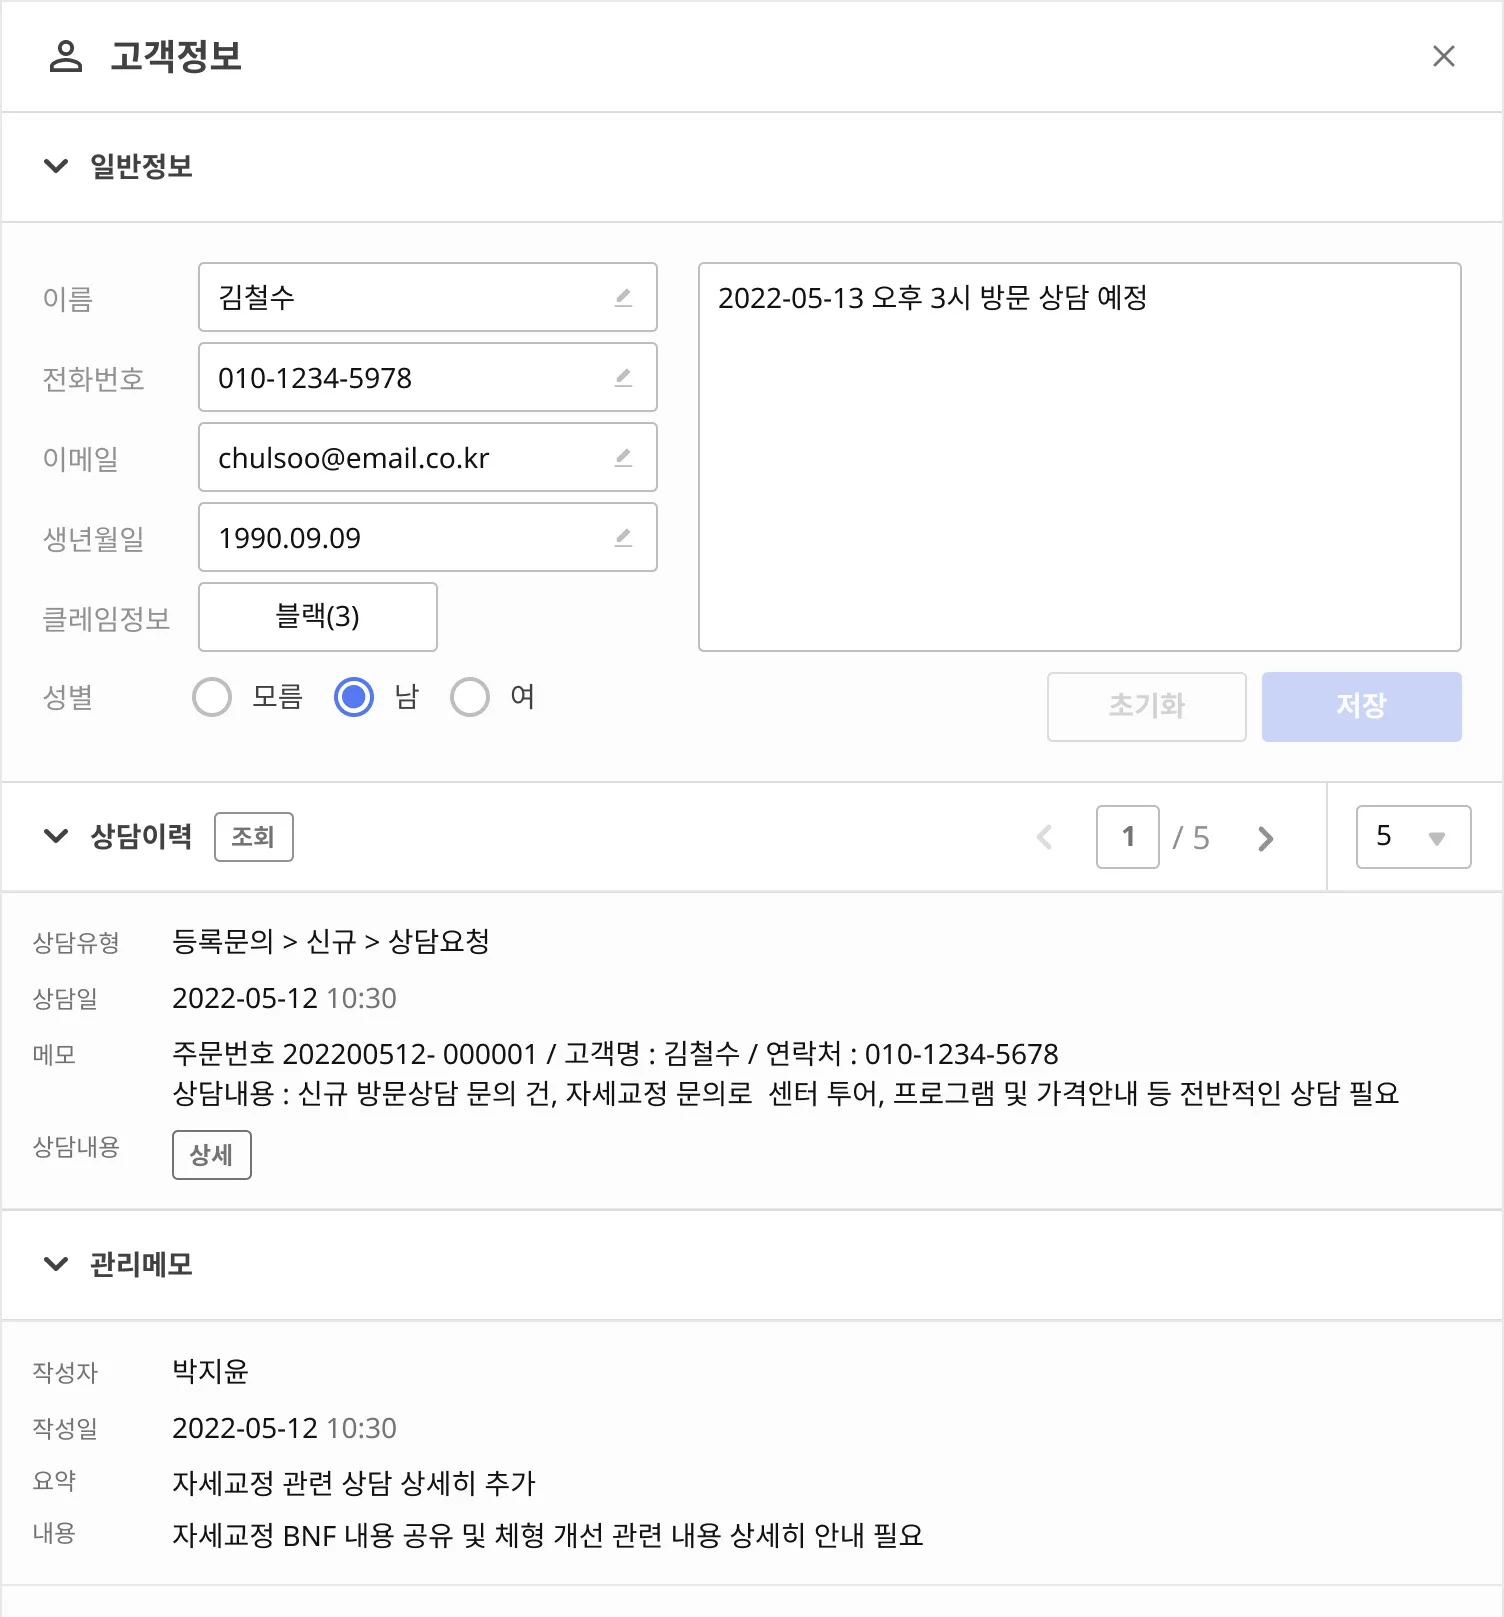Collapse the 일반정보 section
This screenshot has height=1617, width=1504.
[56, 166]
